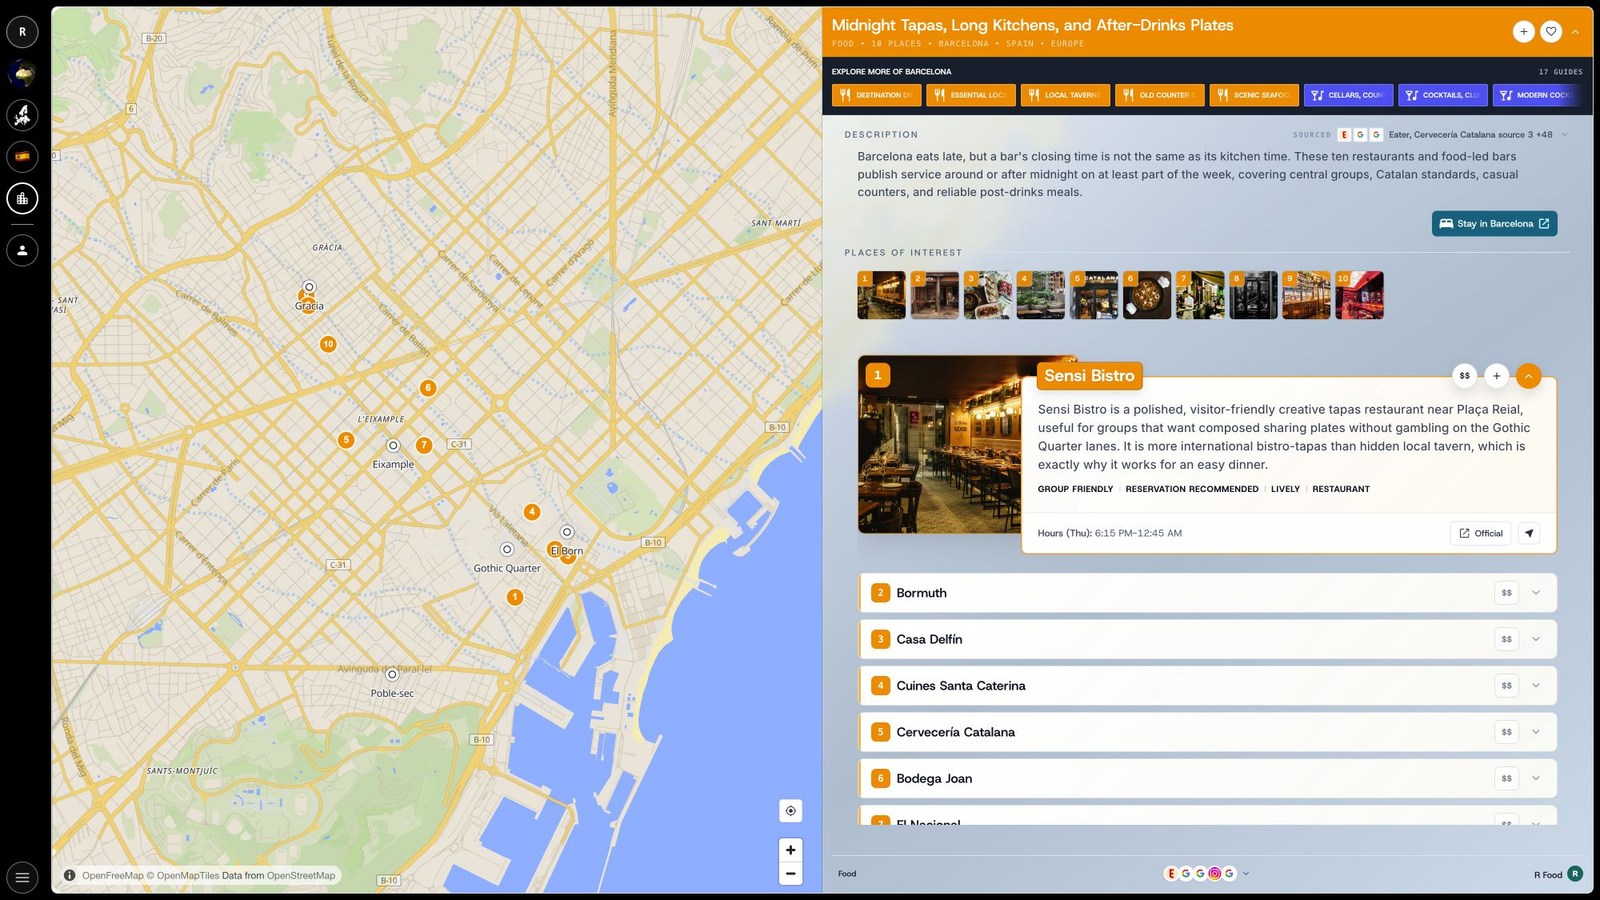This screenshot has height=900, width=1600.
Task: Open the world globe icon in sidebar
Action: point(22,73)
